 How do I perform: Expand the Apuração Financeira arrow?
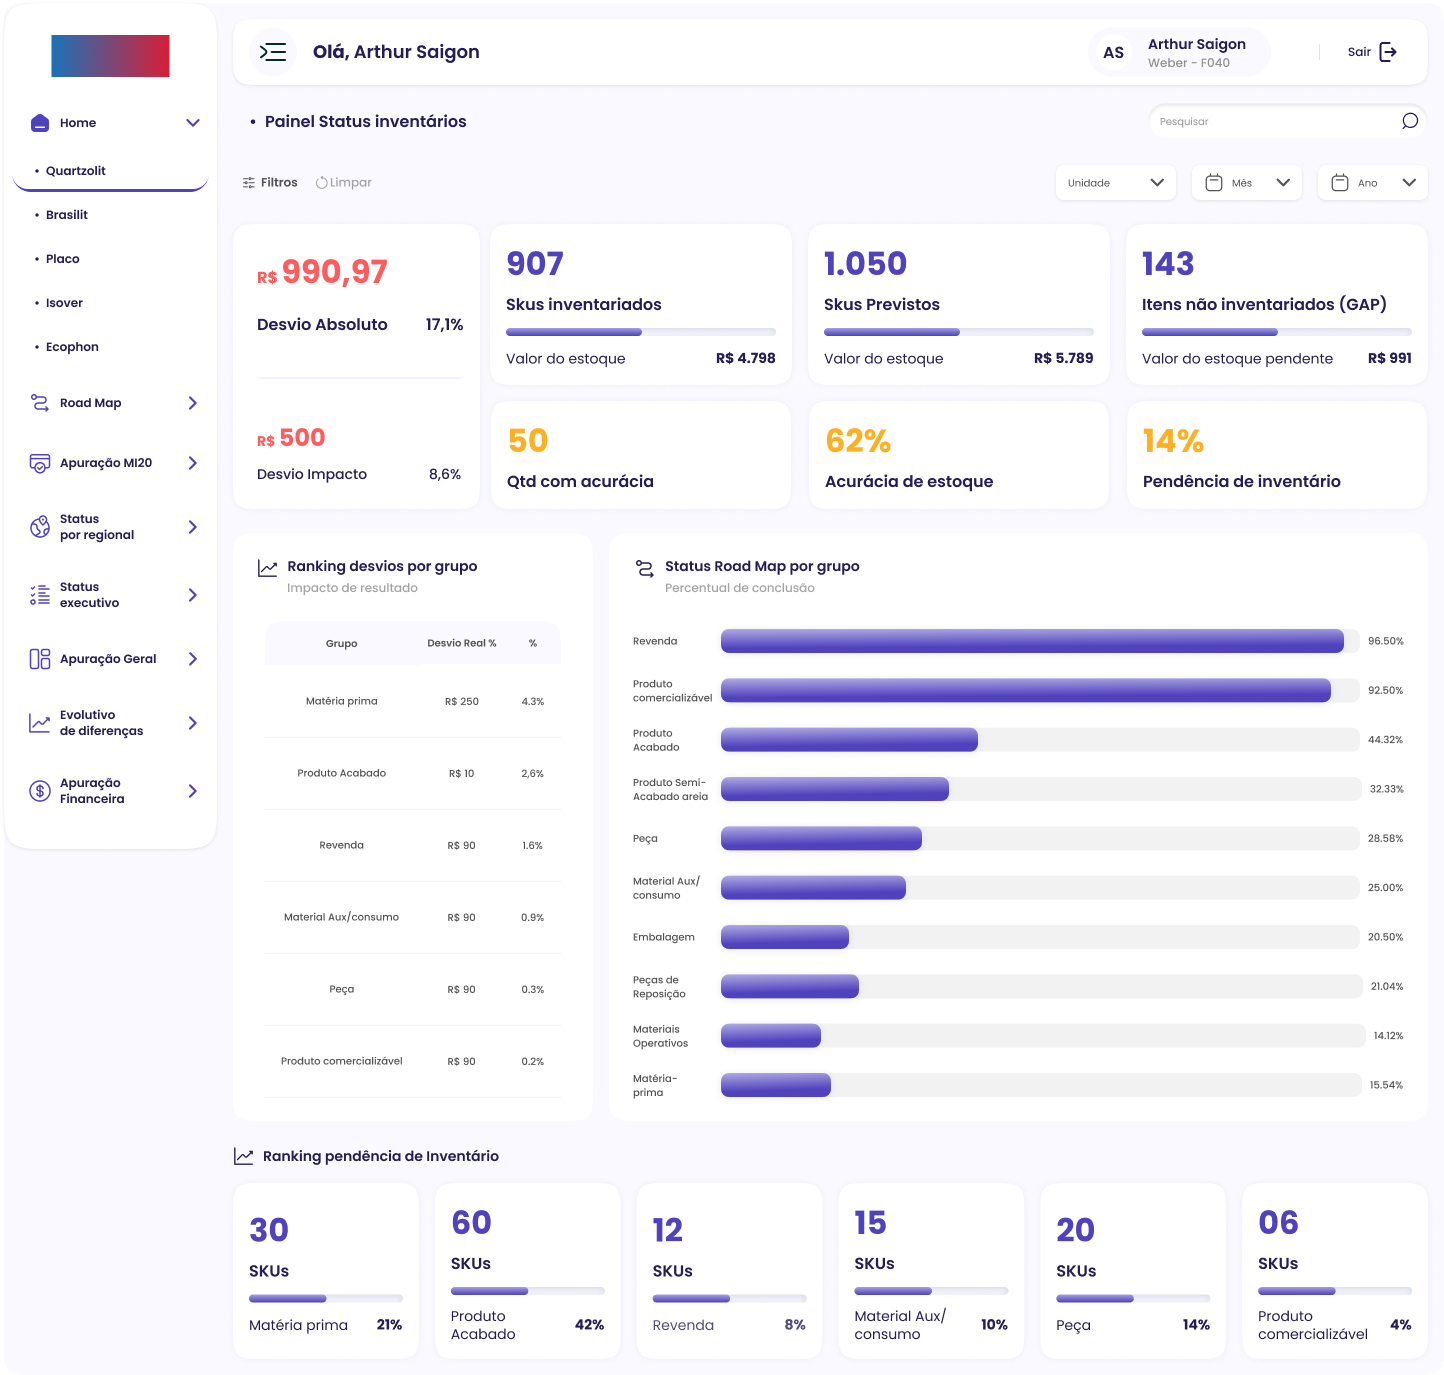point(193,791)
